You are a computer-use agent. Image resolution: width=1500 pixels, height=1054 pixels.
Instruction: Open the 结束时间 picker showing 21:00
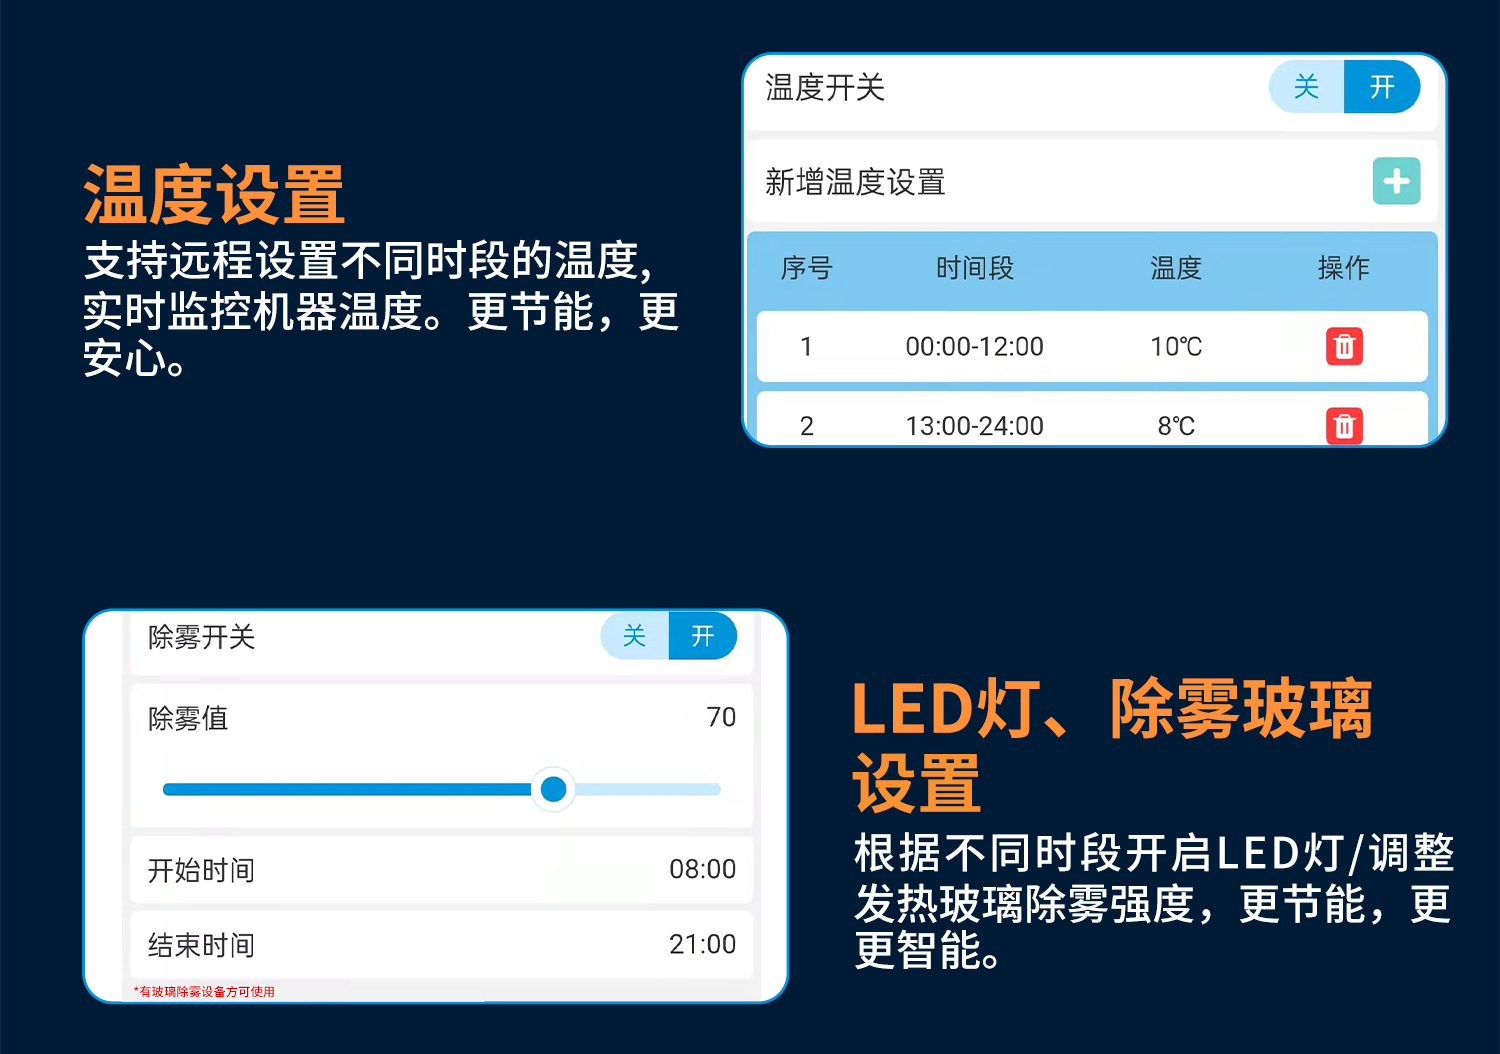(702, 944)
